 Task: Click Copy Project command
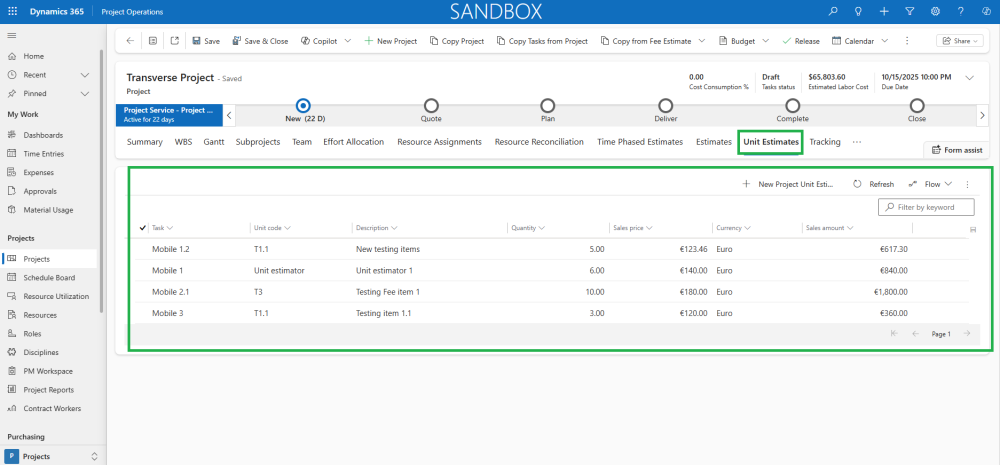(457, 41)
